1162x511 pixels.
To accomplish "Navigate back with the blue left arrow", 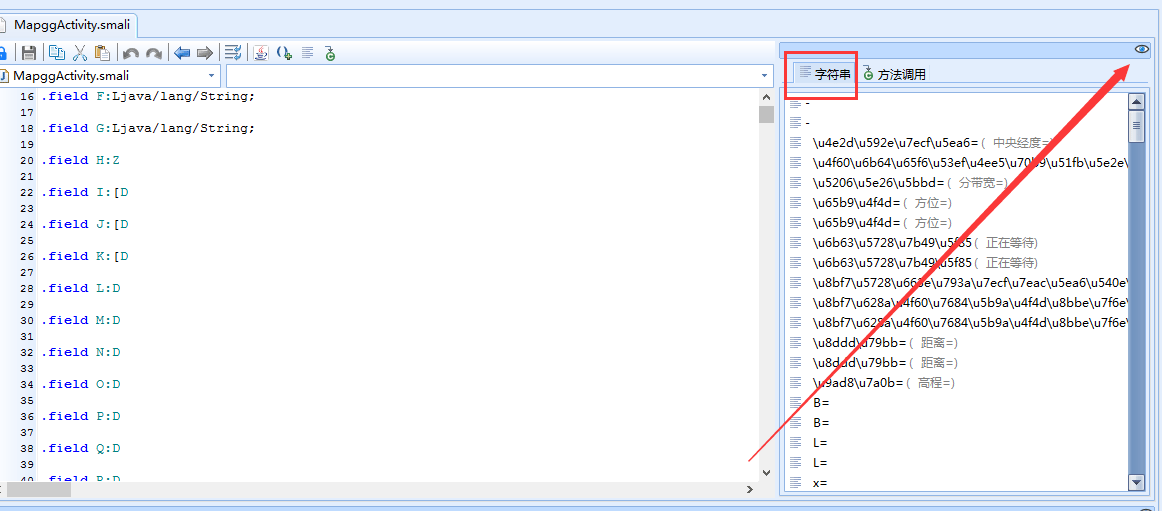I will 182,53.
